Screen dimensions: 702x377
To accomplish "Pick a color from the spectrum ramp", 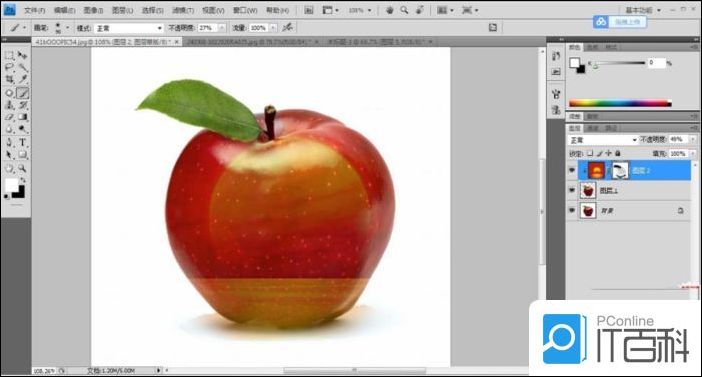I will 620,103.
